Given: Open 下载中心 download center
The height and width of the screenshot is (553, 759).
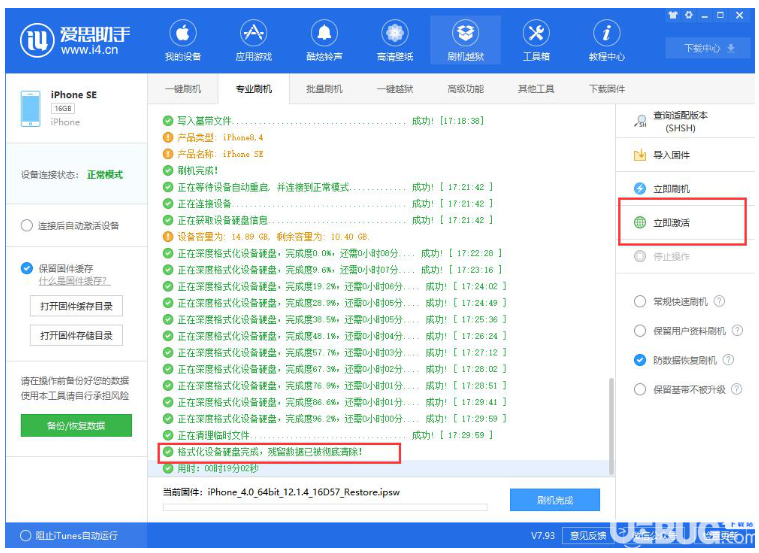Looking at the screenshot, I should tap(709, 48).
